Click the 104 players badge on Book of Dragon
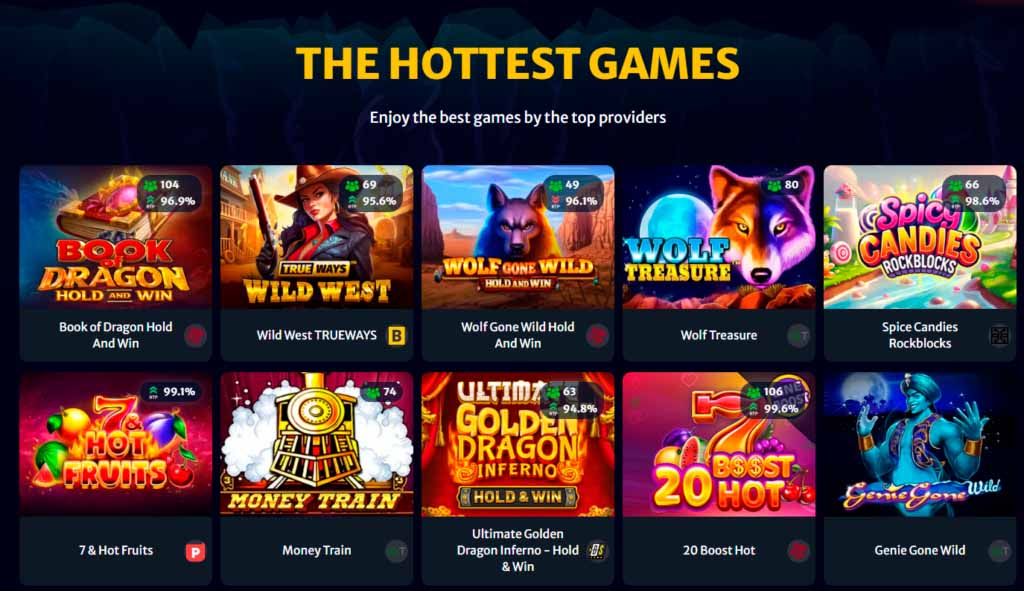Screen dimensions: 1024x591 [x=162, y=185]
